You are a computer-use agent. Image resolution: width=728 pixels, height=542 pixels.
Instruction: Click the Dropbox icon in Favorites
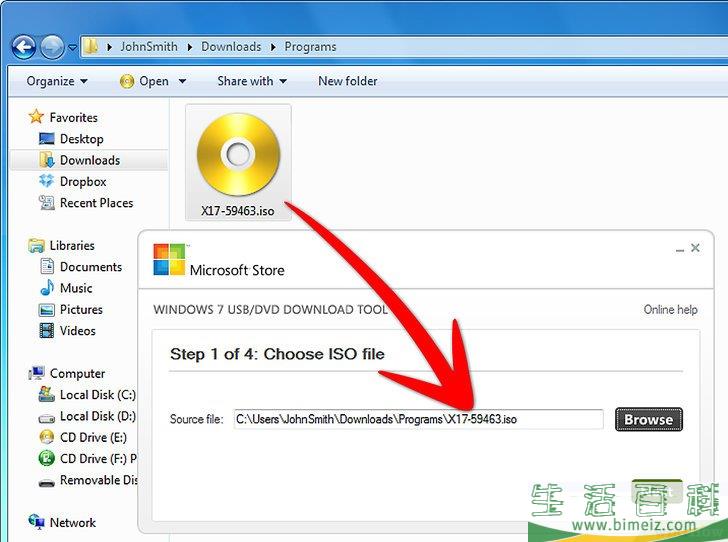coord(46,181)
